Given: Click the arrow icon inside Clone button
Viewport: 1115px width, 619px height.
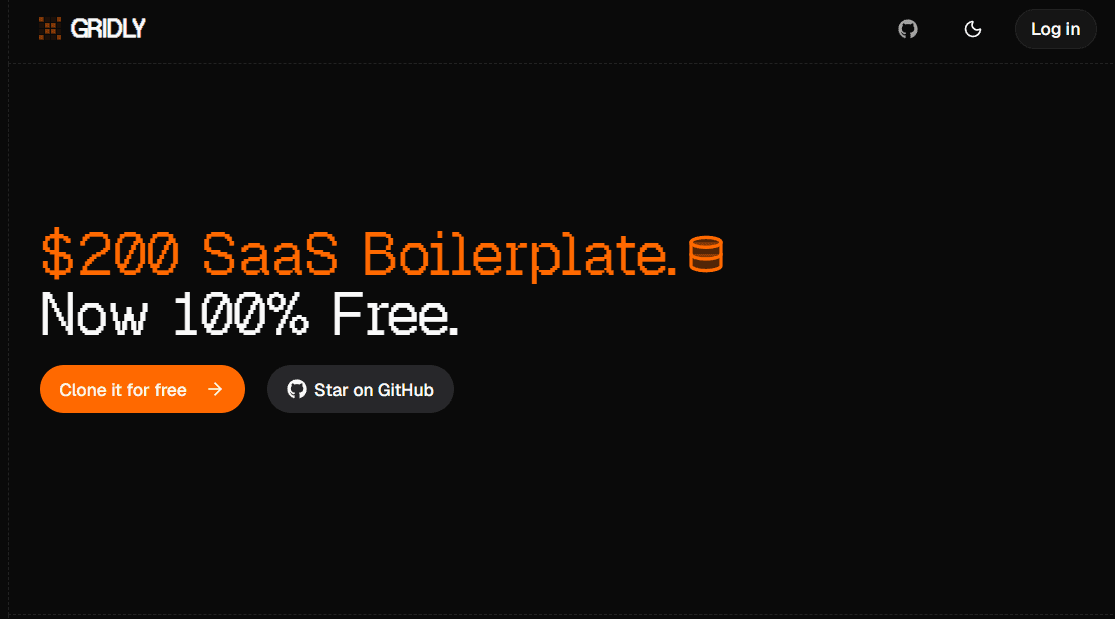Looking at the screenshot, I should 215,389.
